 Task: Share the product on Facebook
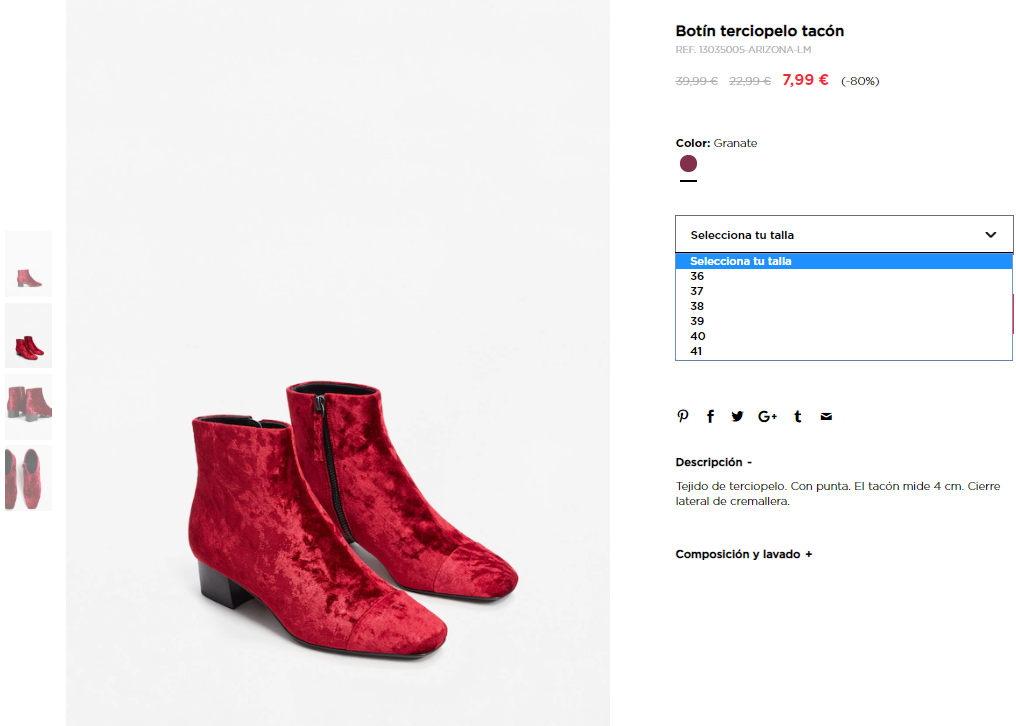pyautogui.click(x=710, y=416)
